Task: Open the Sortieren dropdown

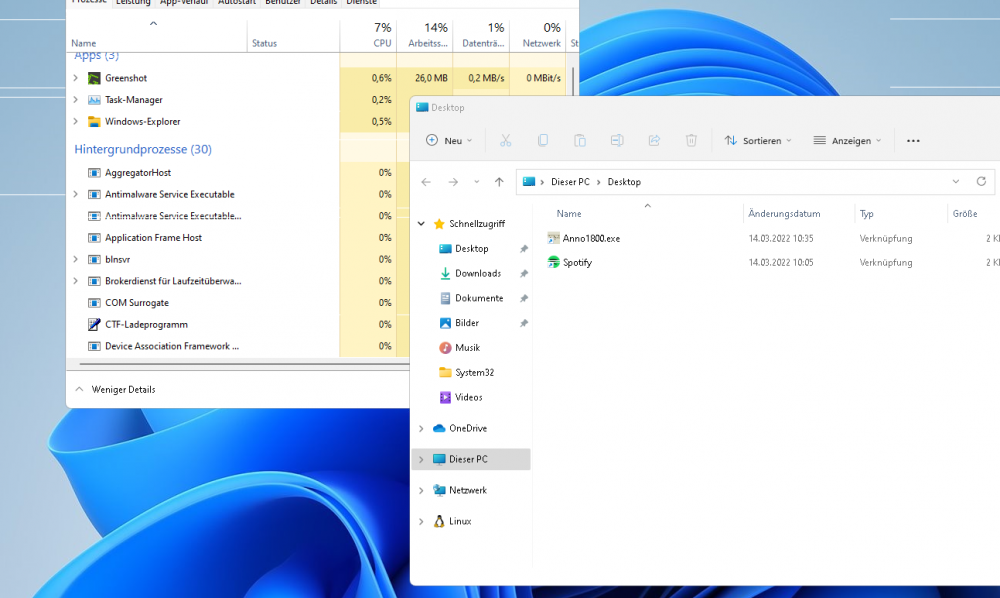Action: point(758,140)
